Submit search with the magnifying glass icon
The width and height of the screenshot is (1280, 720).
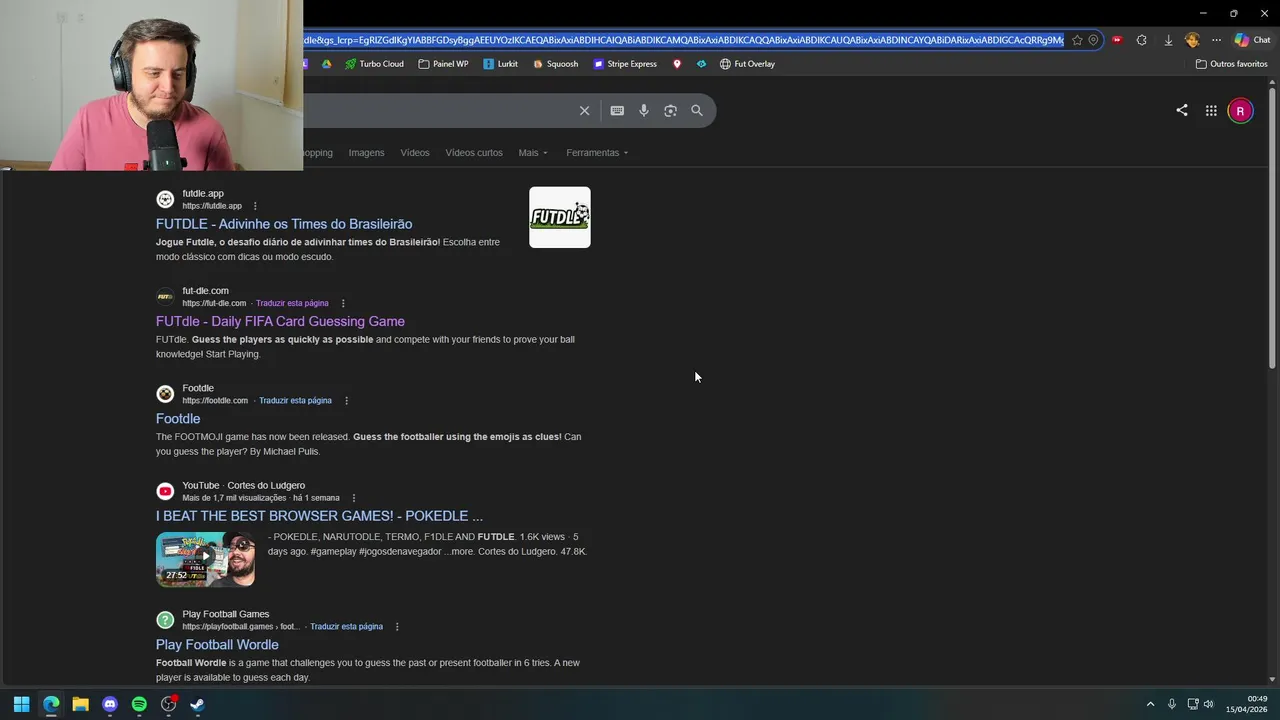697,111
